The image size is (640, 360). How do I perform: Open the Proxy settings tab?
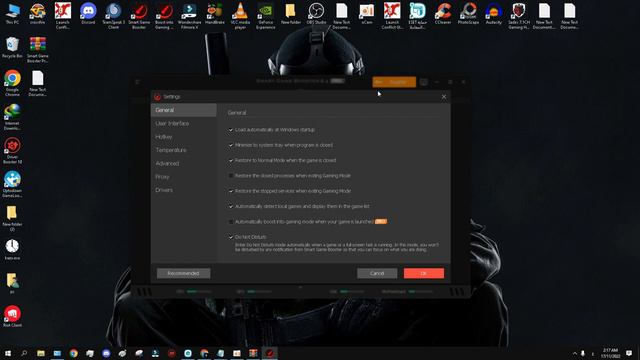[x=184, y=177]
